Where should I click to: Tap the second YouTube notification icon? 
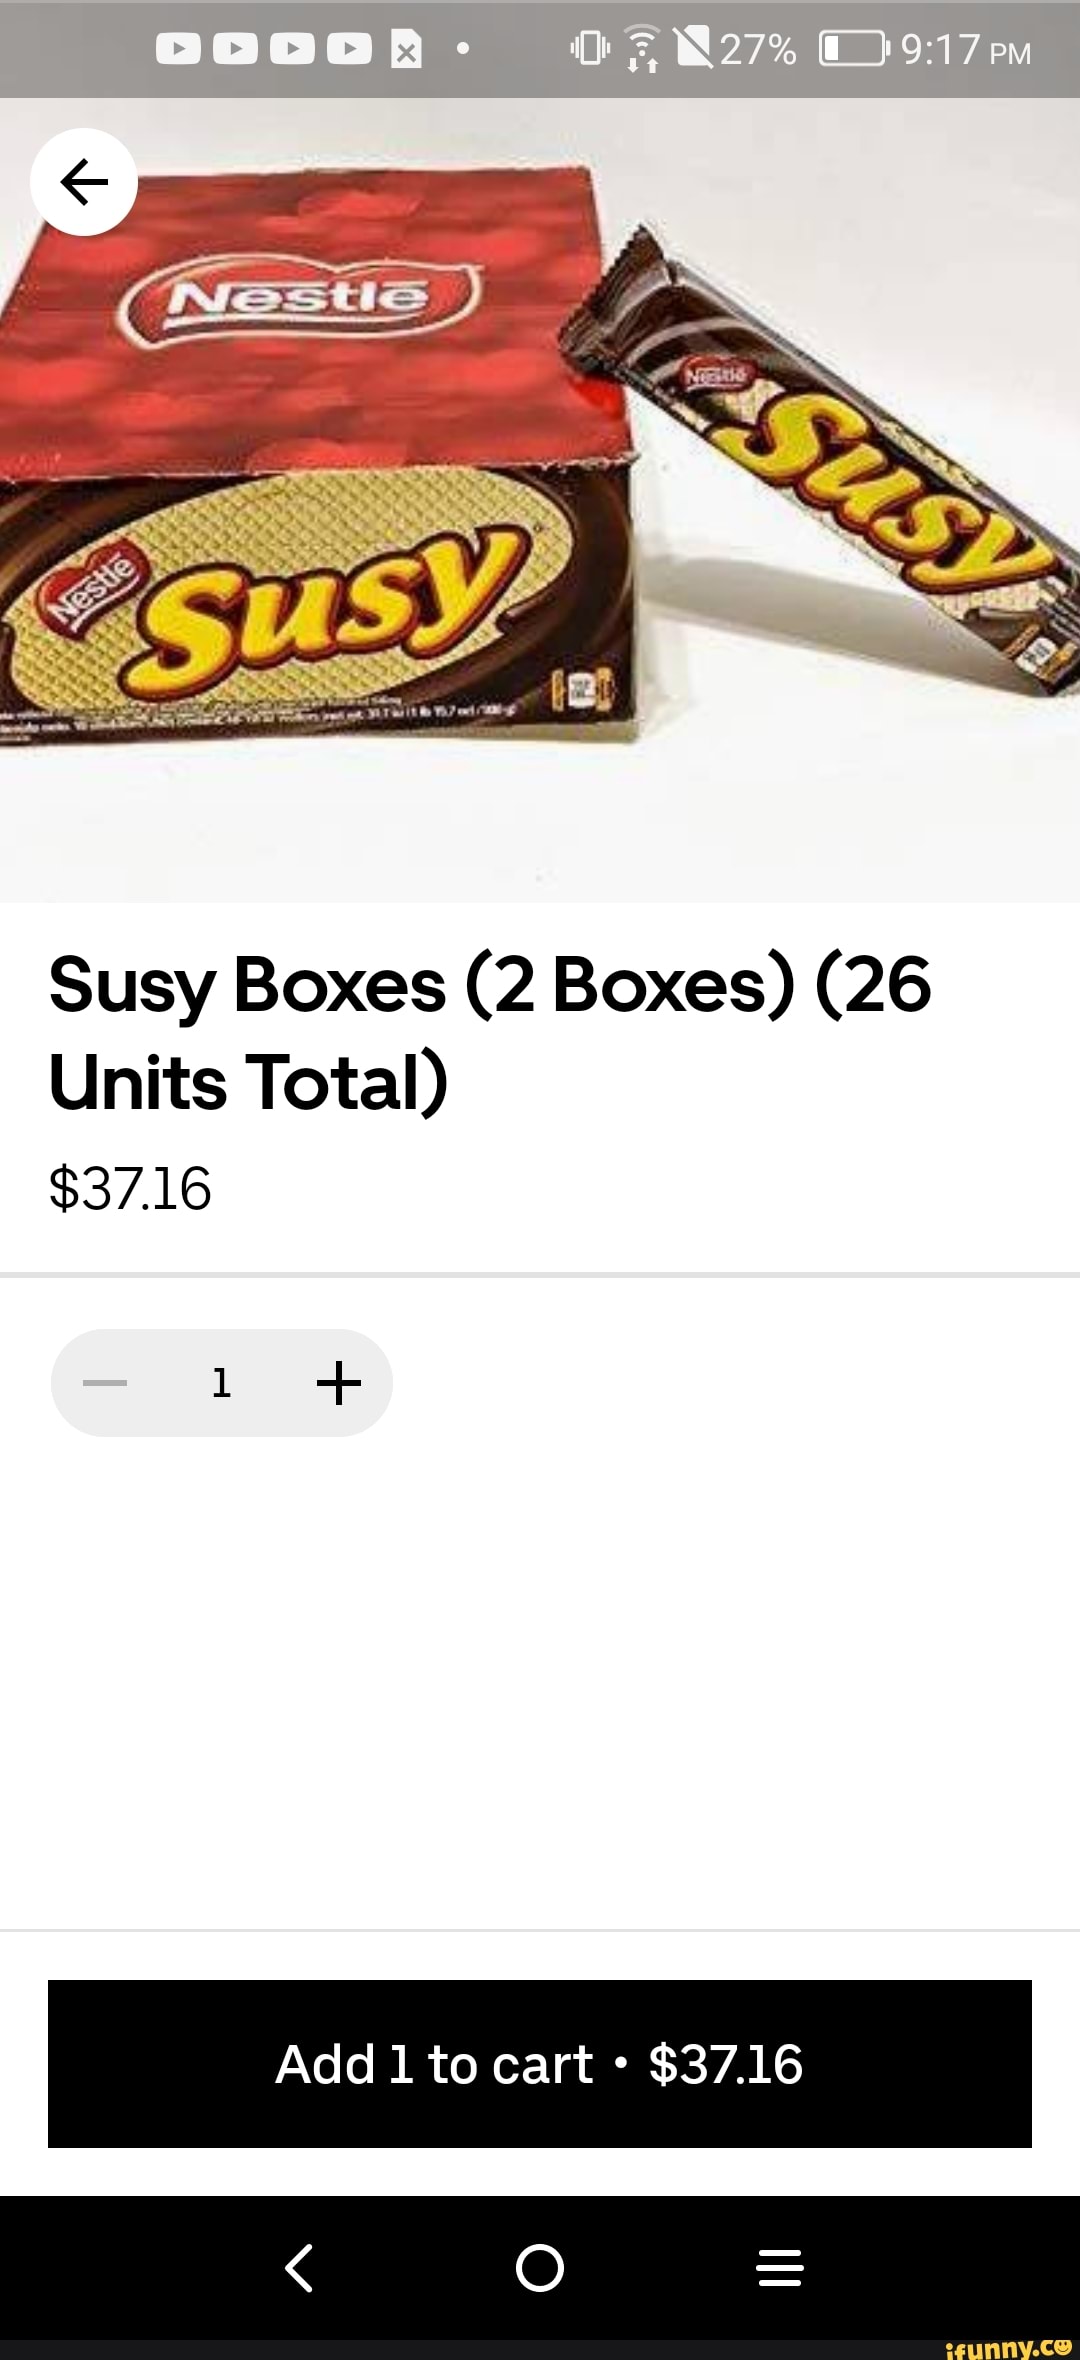click(x=235, y=49)
